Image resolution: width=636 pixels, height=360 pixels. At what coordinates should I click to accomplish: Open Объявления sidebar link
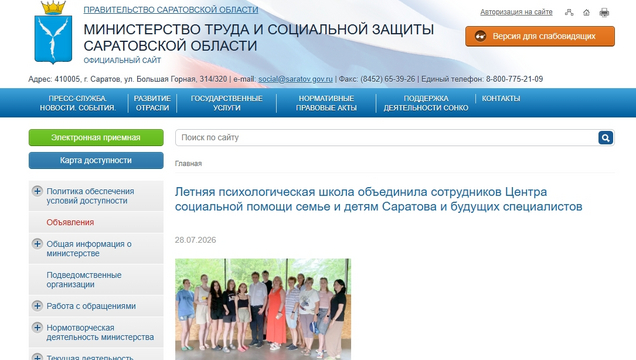click(70, 222)
